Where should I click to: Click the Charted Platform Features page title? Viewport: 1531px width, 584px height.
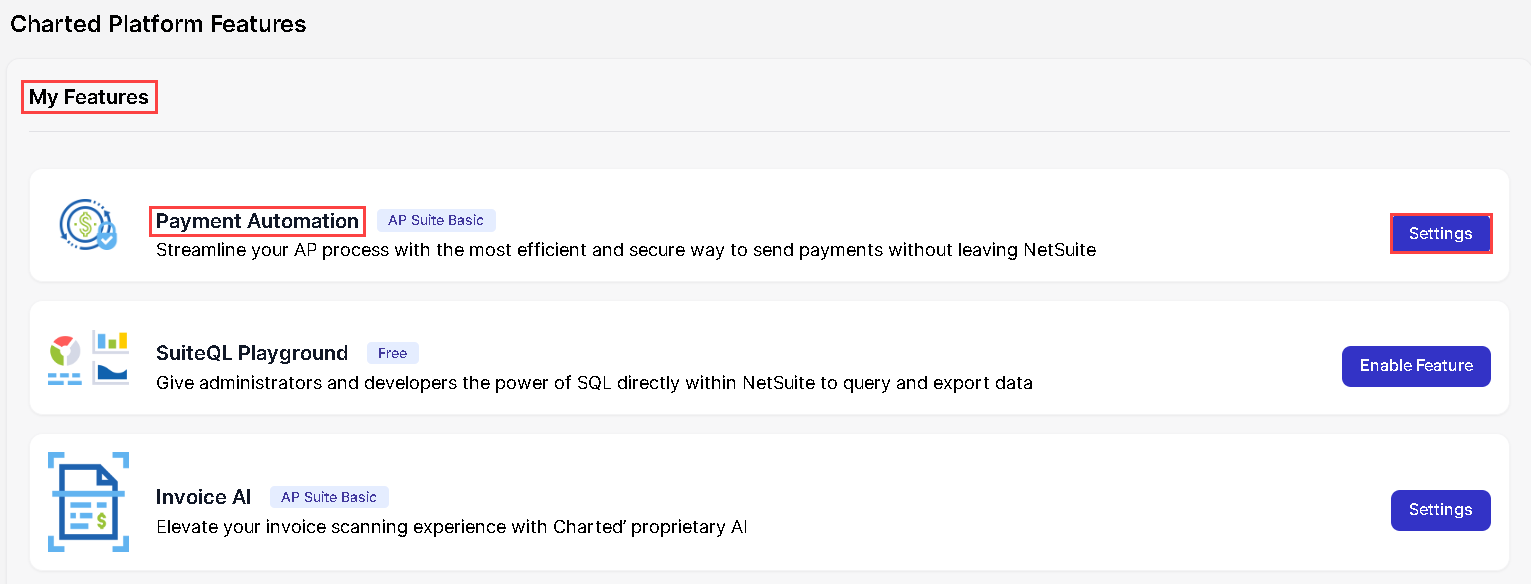(158, 23)
